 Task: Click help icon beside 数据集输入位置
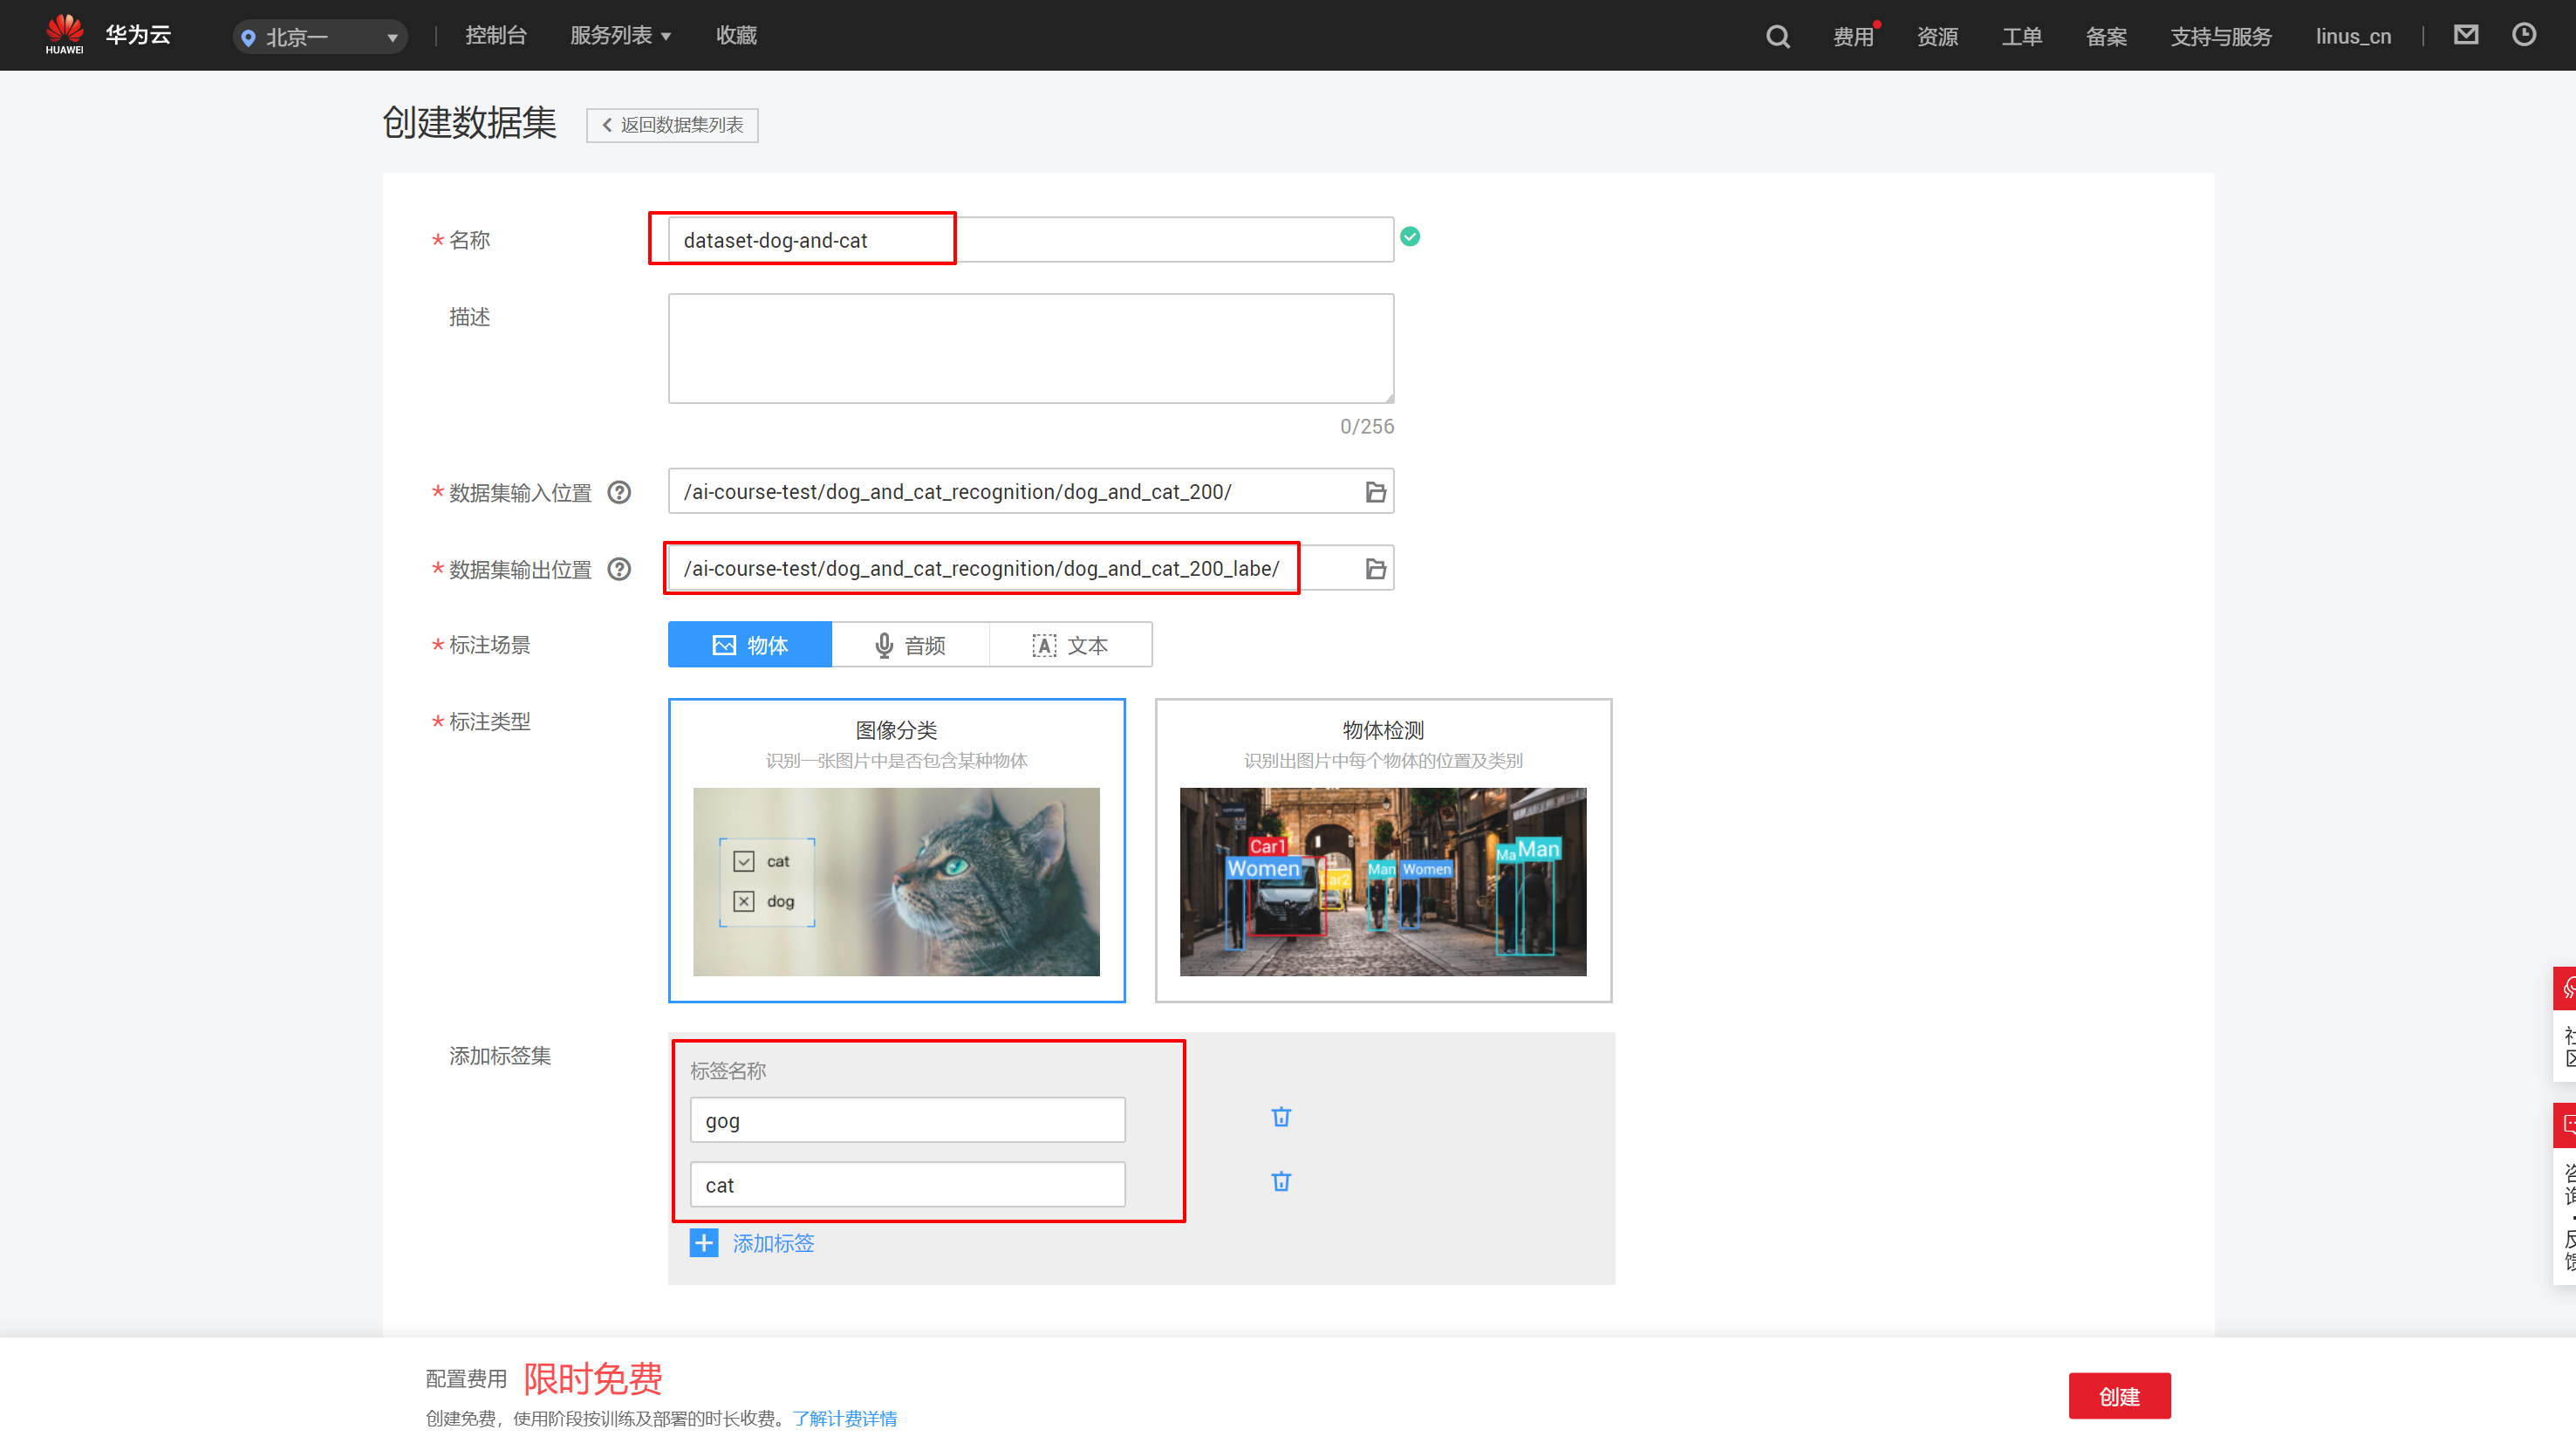pyautogui.click(x=620, y=492)
